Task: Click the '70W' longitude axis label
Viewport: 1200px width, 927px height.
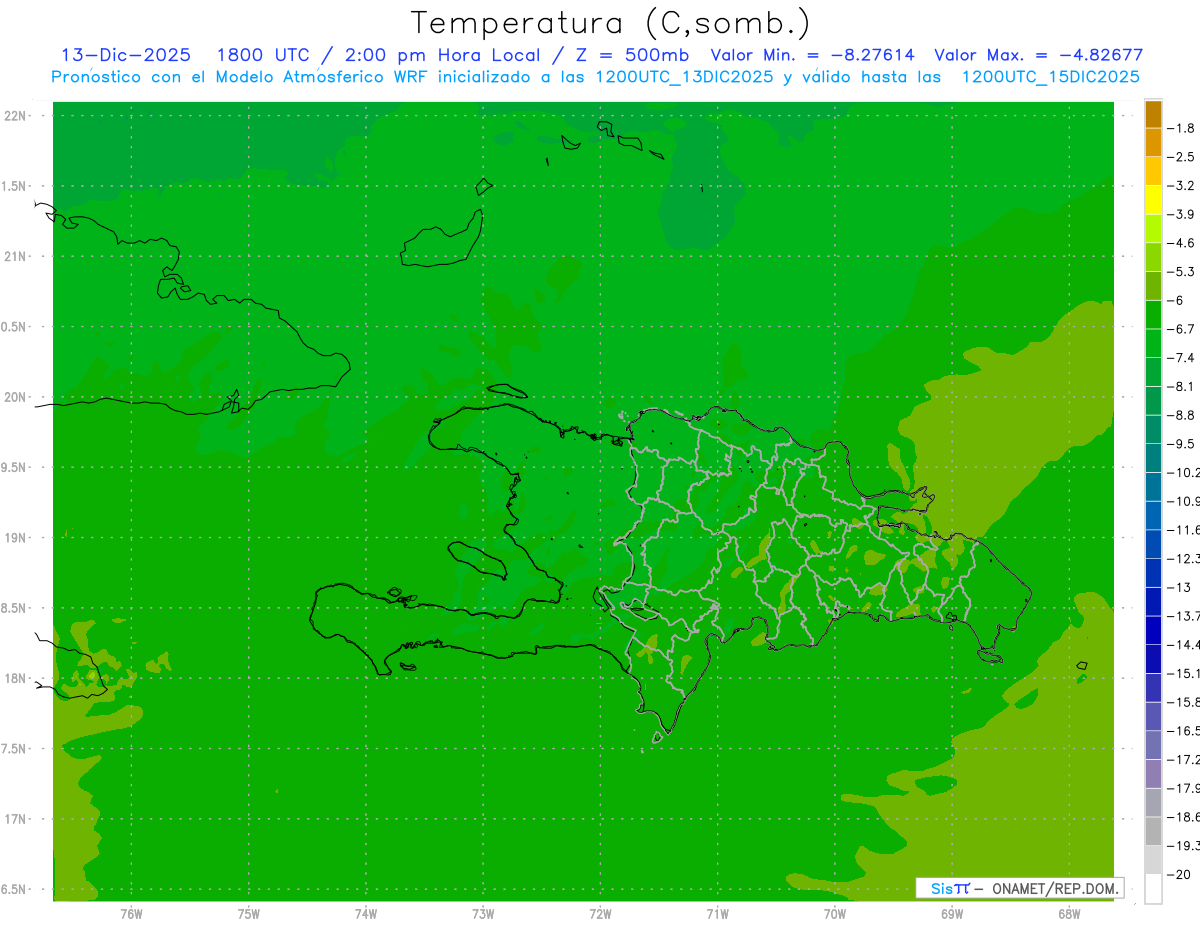Action: (835, 913)
